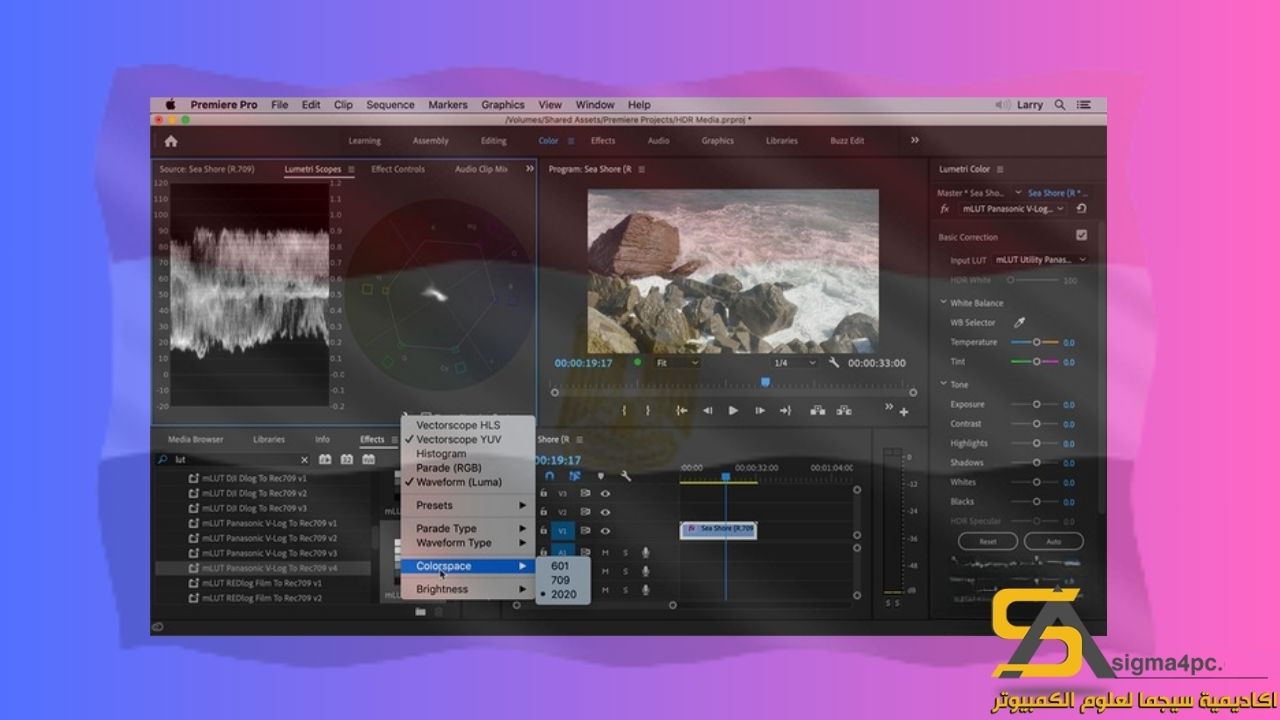Click the Program monitor playhead marker
Image resolution: width=1280 pixels, height=720 pixels.
[765, 381]
